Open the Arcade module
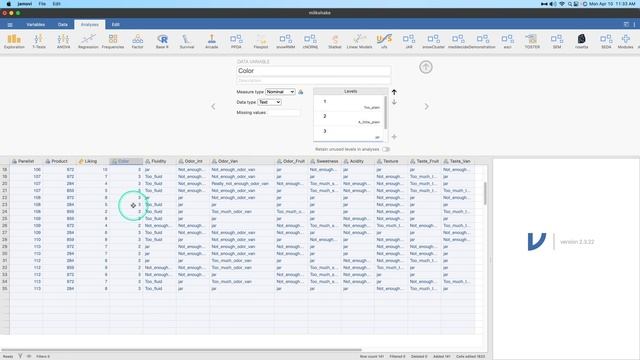This screenshot has height=360, width=640. click(x=211, y=41)
